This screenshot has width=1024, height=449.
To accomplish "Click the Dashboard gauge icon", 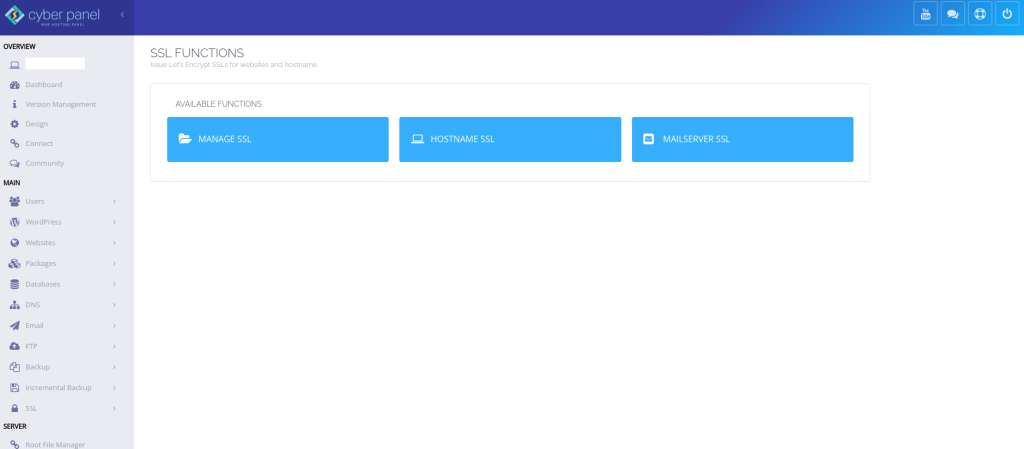I will pos(15,85).
